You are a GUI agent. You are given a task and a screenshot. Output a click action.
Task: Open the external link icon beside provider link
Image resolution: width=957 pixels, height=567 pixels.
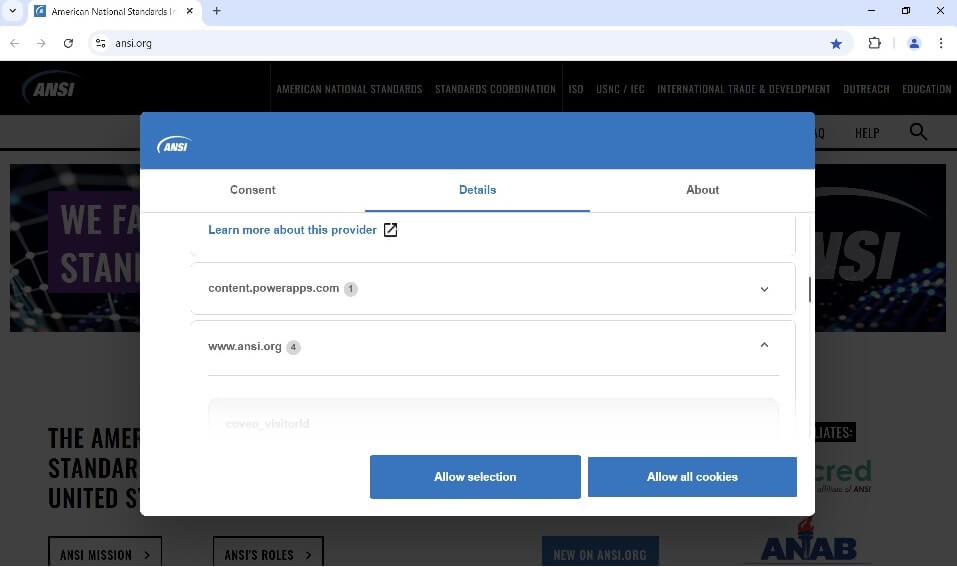(x=390, y=229)
